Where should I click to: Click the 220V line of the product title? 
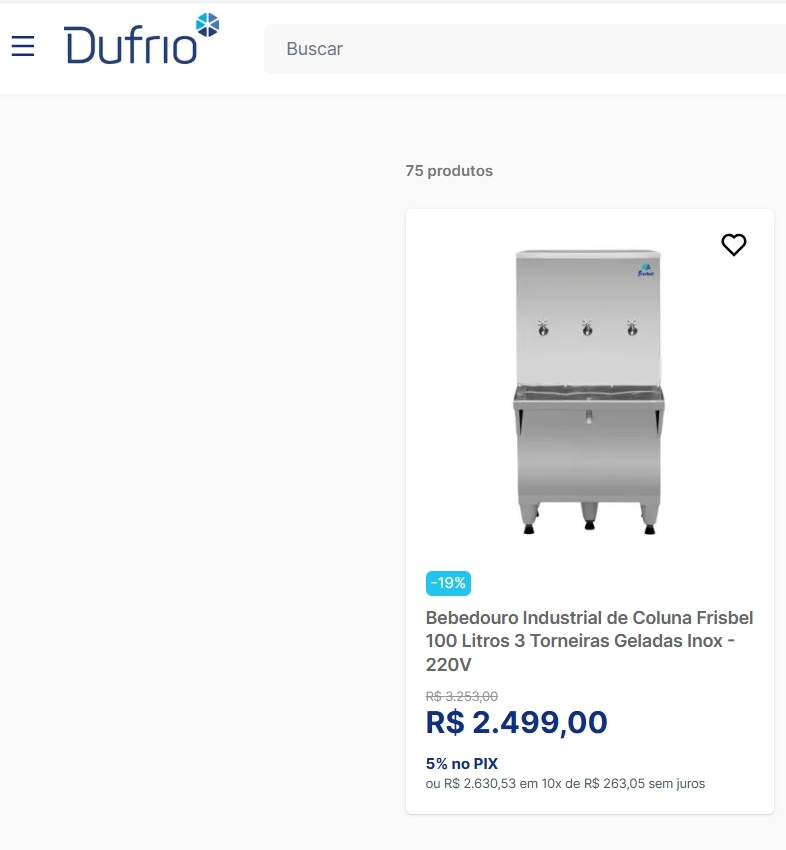coord(448,665)
